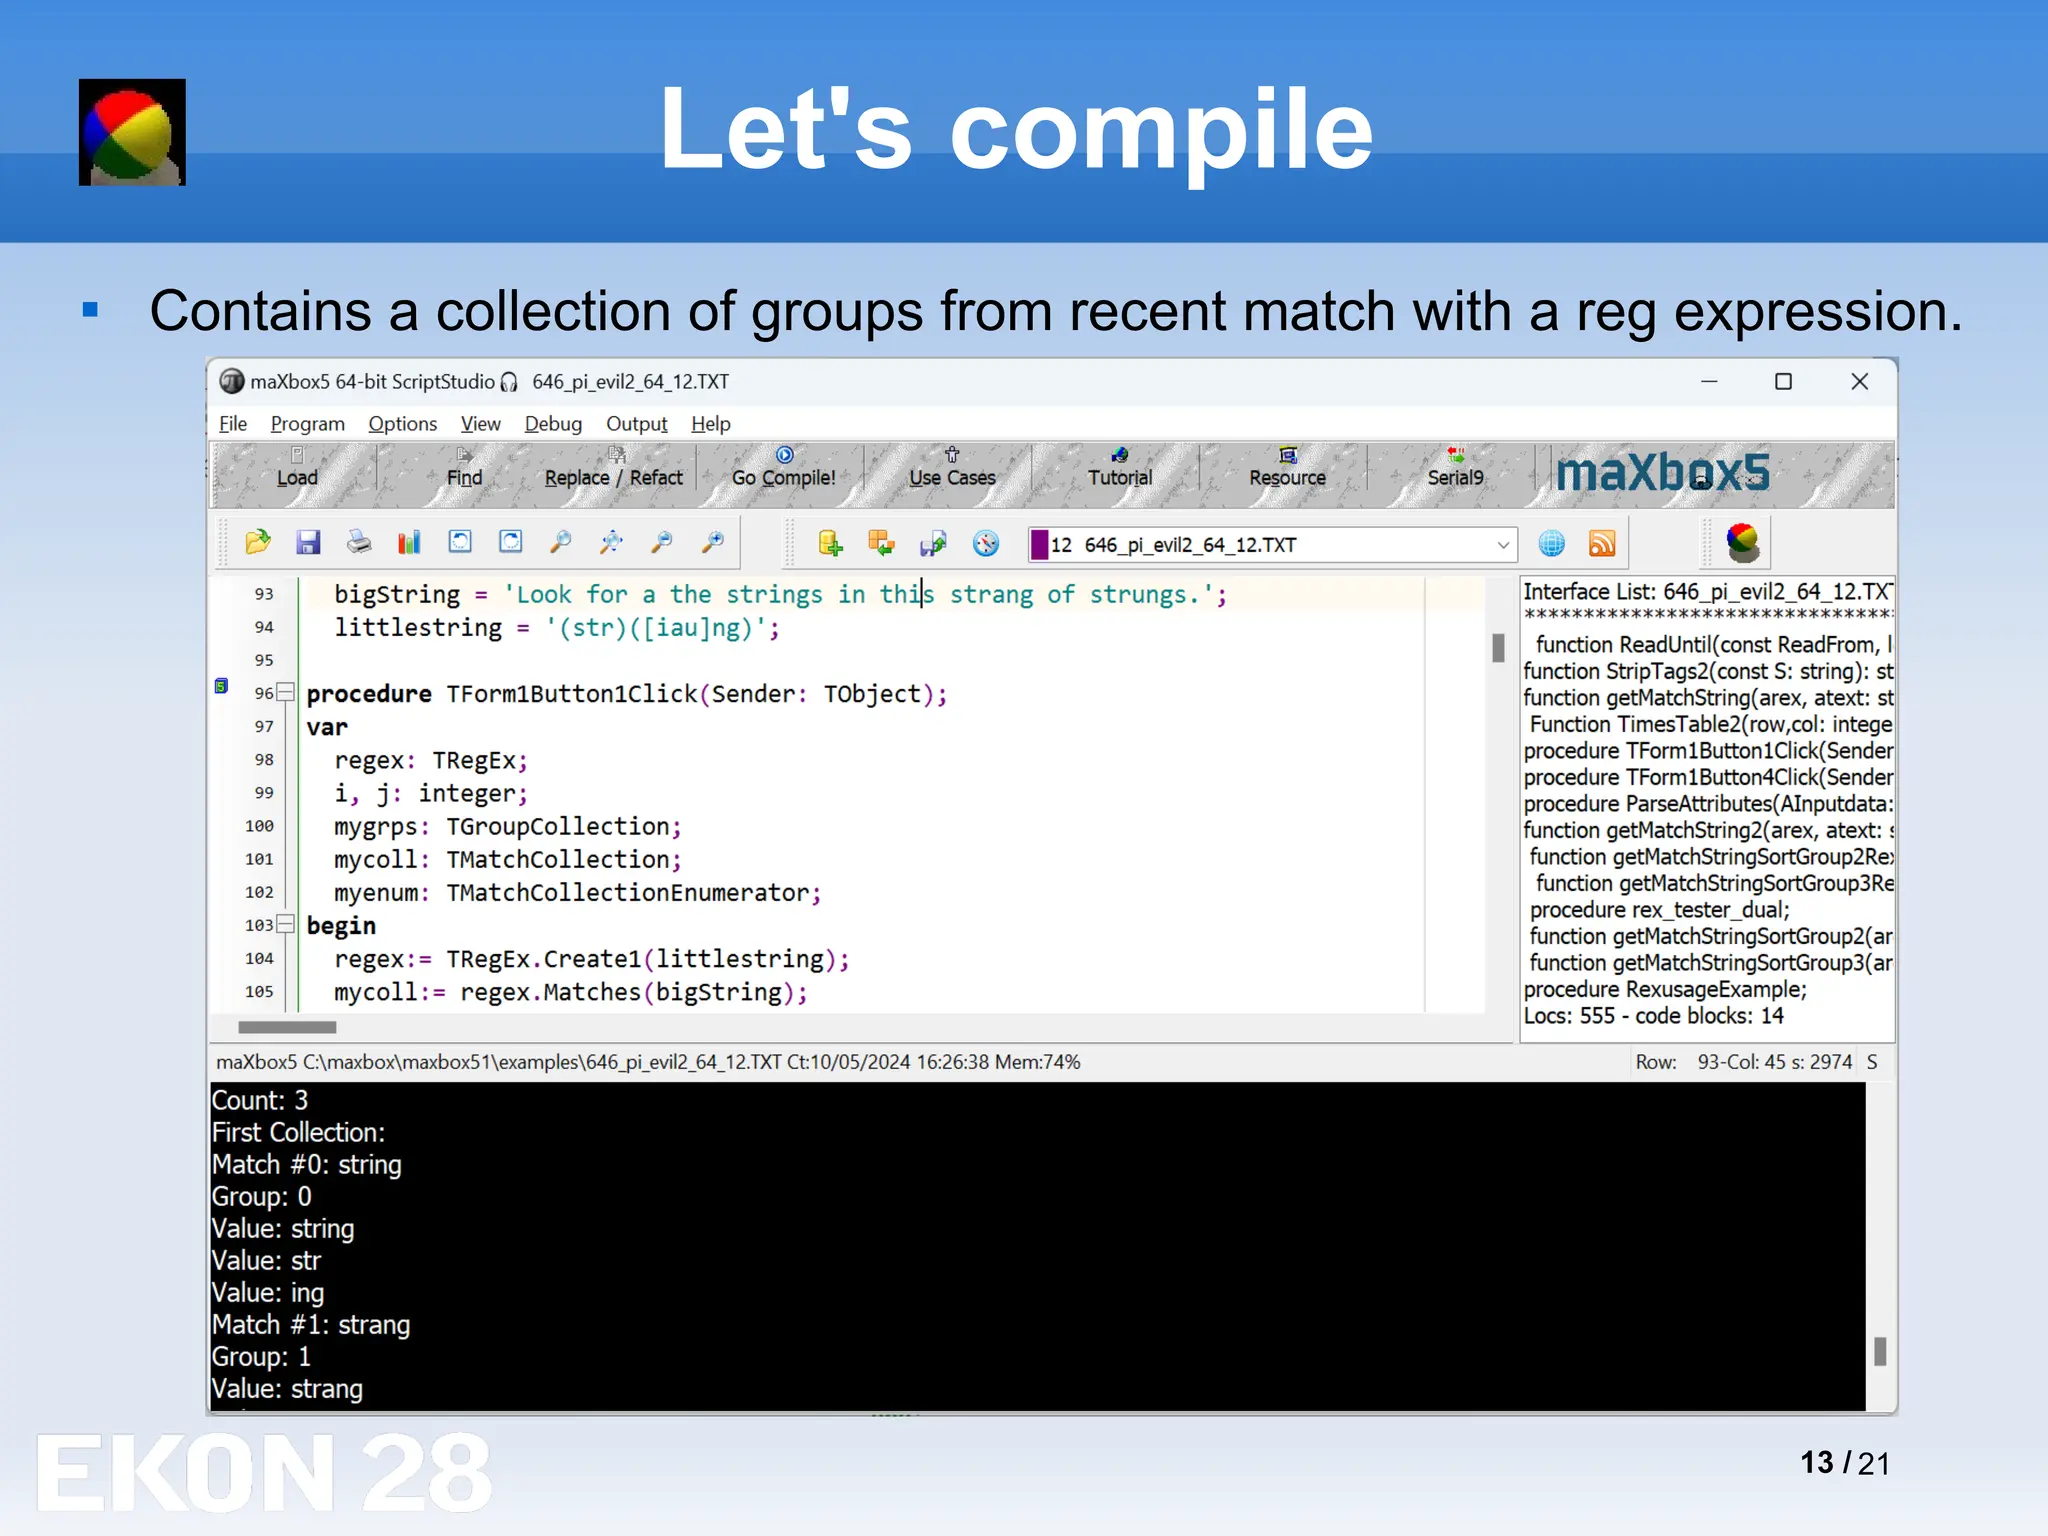Click the Go Compile! button
The height and width of the screenshot is (1536, 2048).
(784, 468)
